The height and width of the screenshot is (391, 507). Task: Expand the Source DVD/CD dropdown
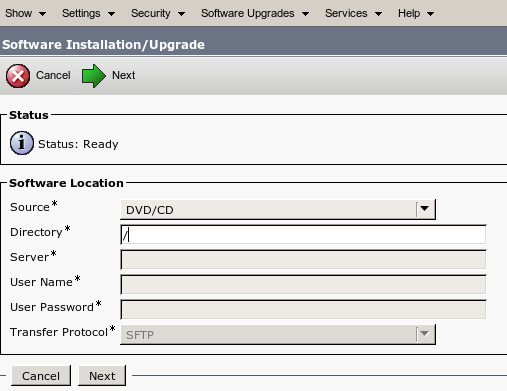tap(278, 210)
